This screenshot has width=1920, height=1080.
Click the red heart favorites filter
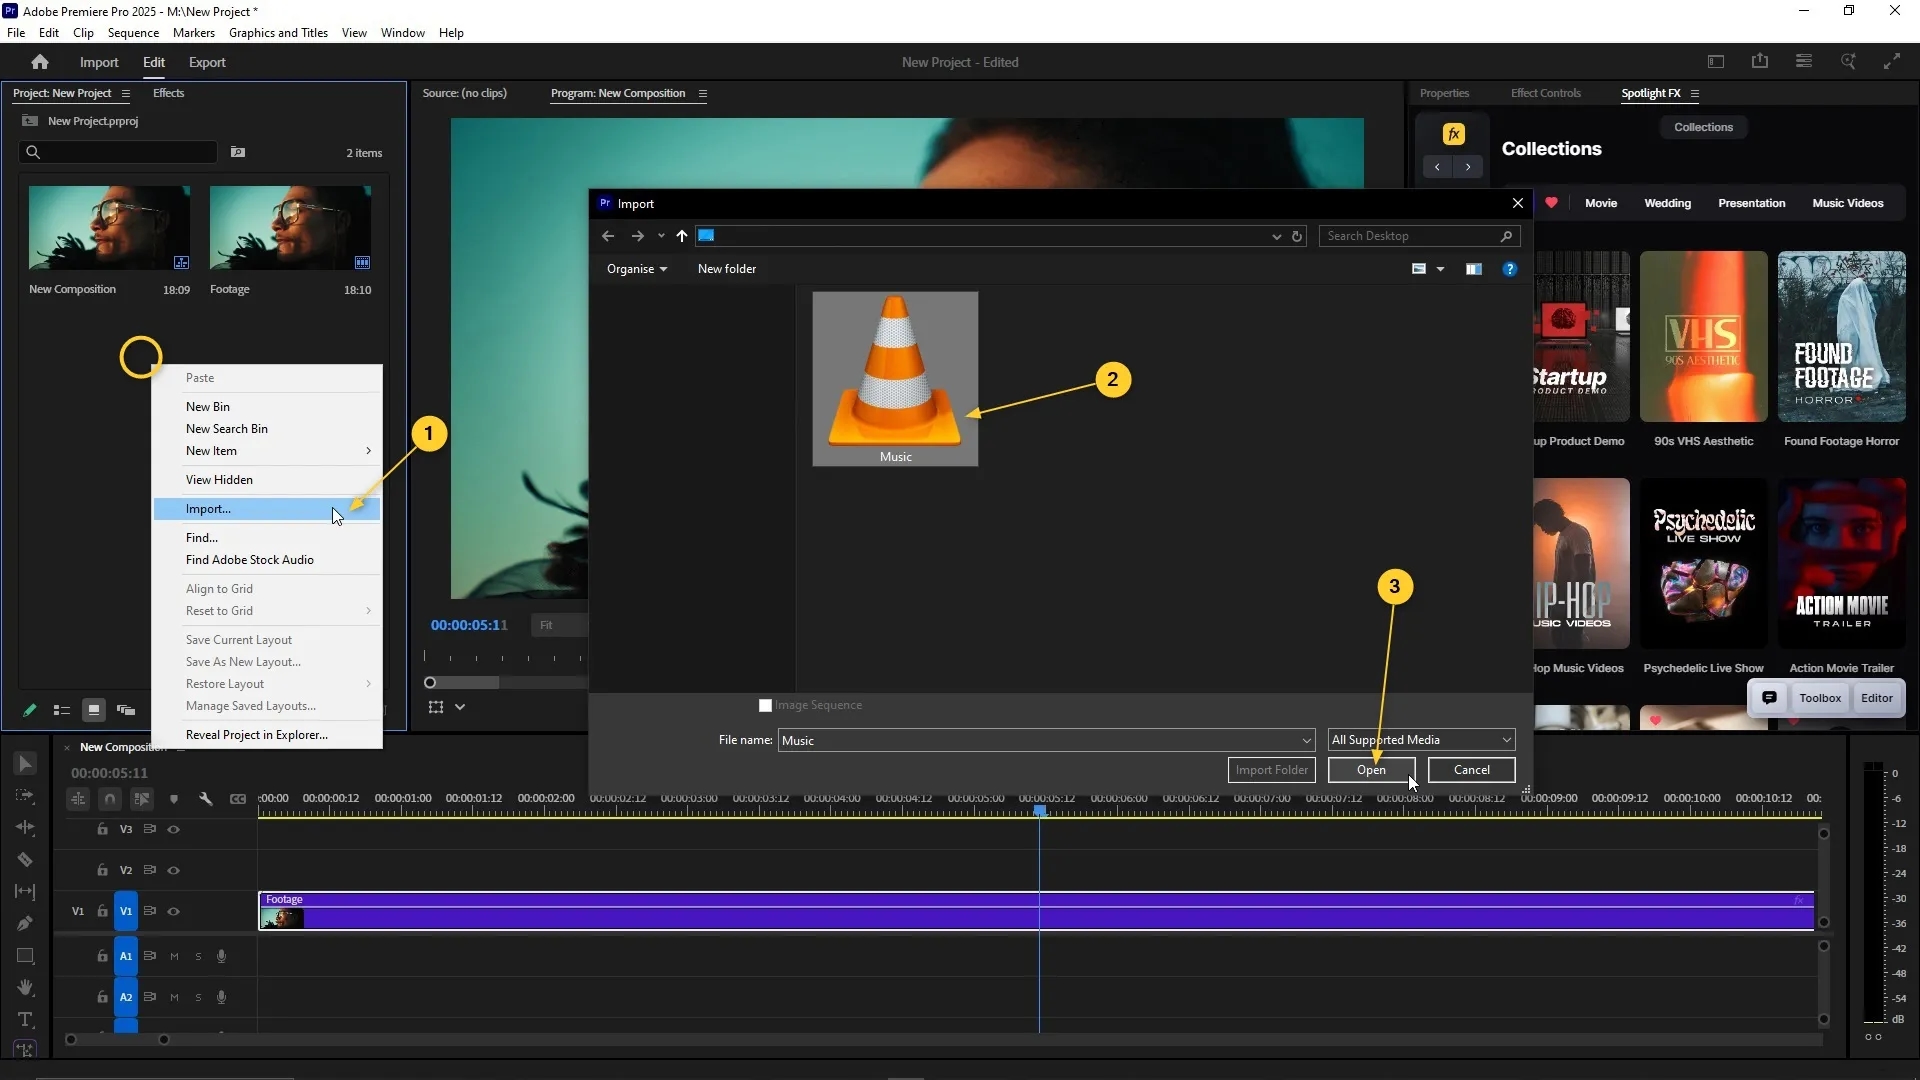pos(1551,203)
